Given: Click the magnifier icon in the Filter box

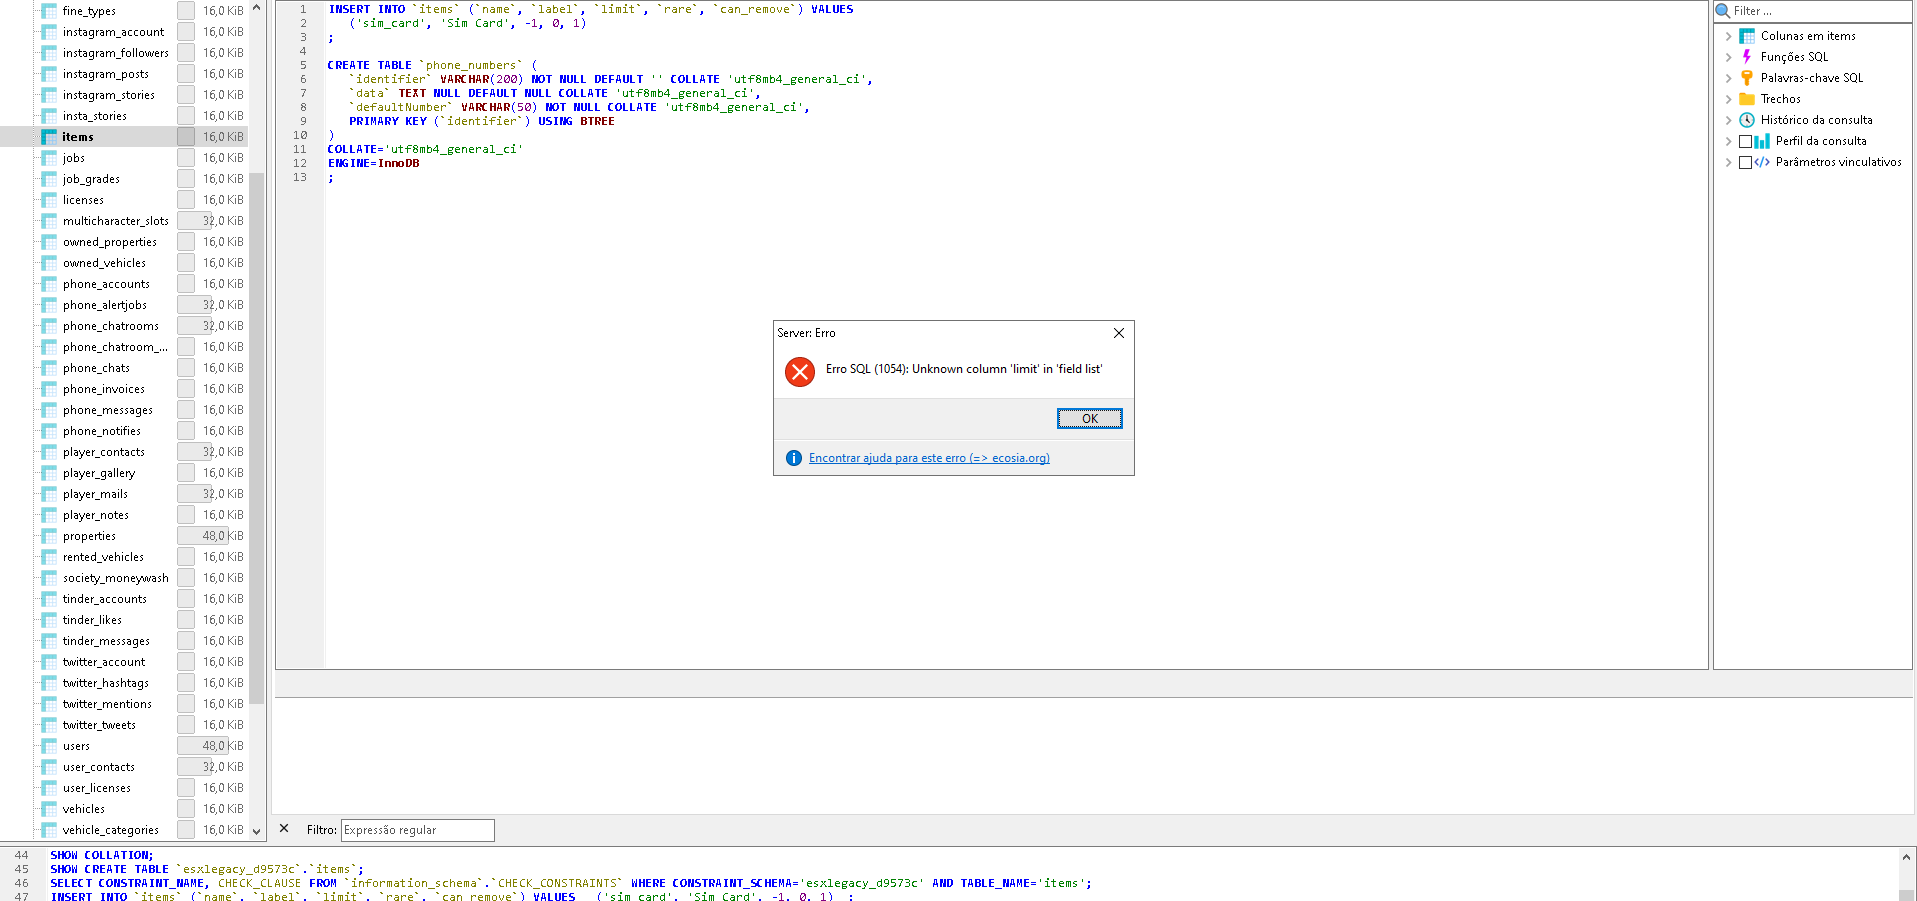Looking at the screenshot, I should click(1723, 11).
